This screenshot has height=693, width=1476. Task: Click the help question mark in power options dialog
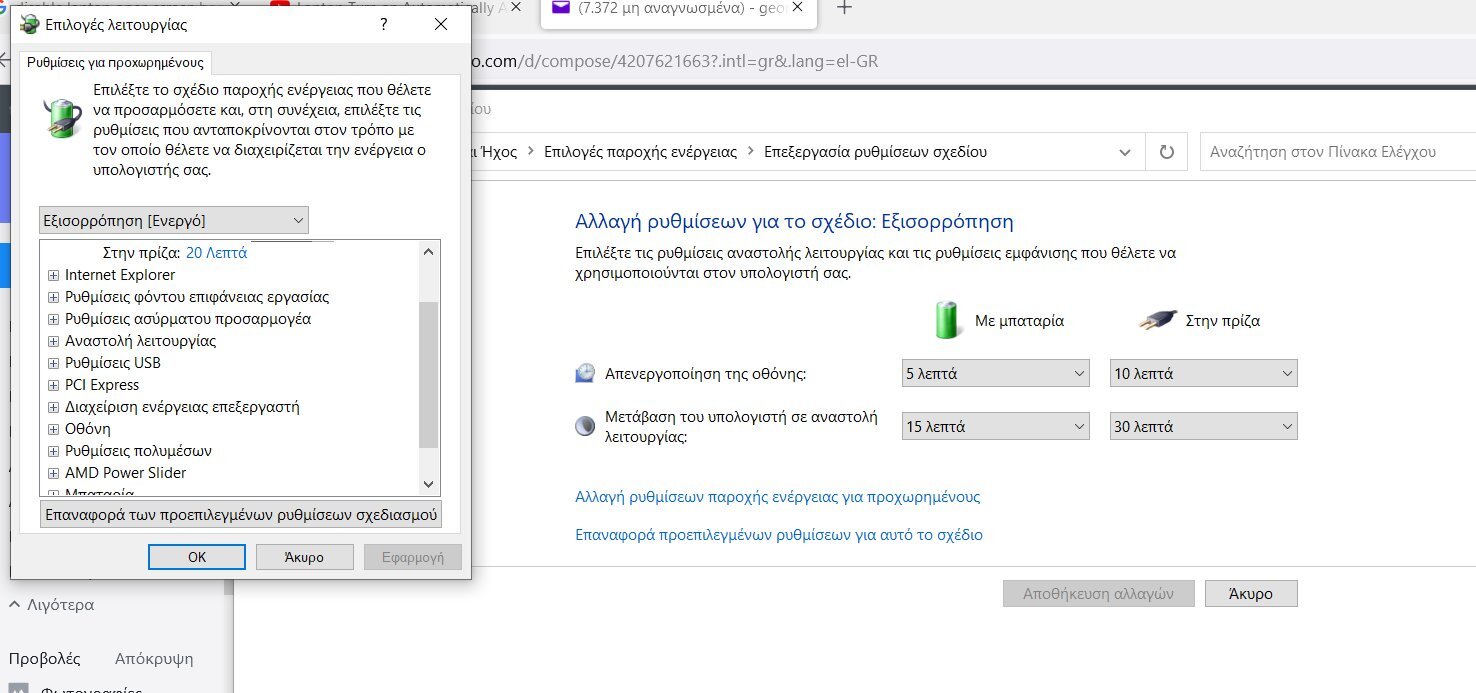384,25
